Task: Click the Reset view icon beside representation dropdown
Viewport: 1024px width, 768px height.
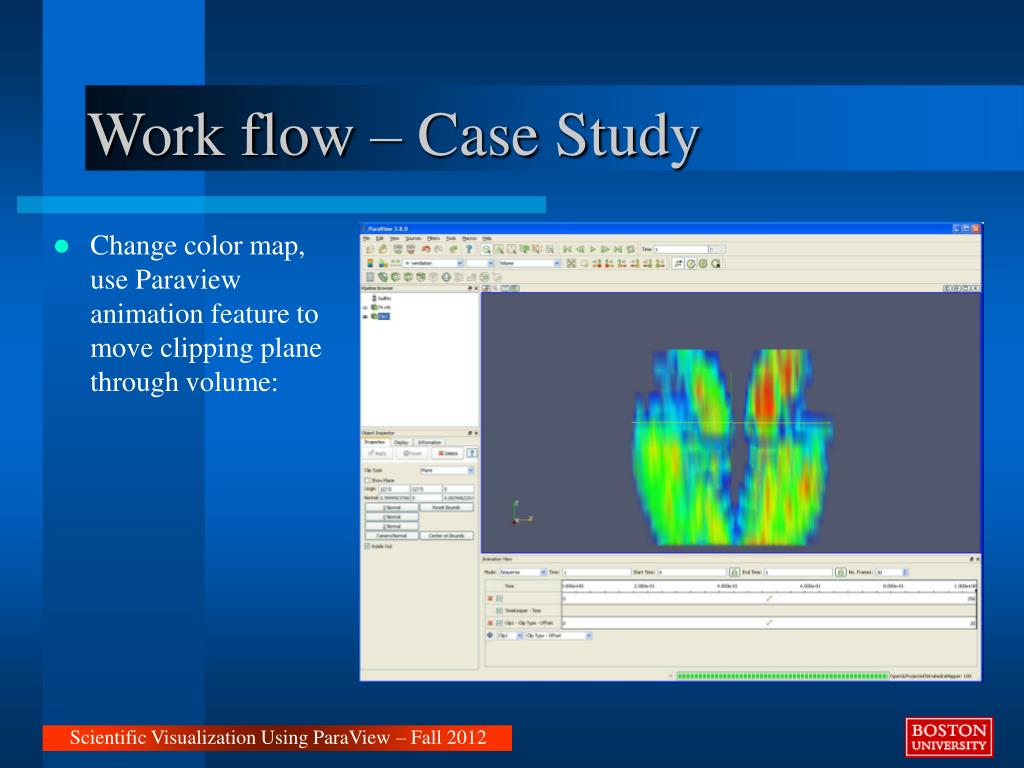Action: [x=571, y=264]
